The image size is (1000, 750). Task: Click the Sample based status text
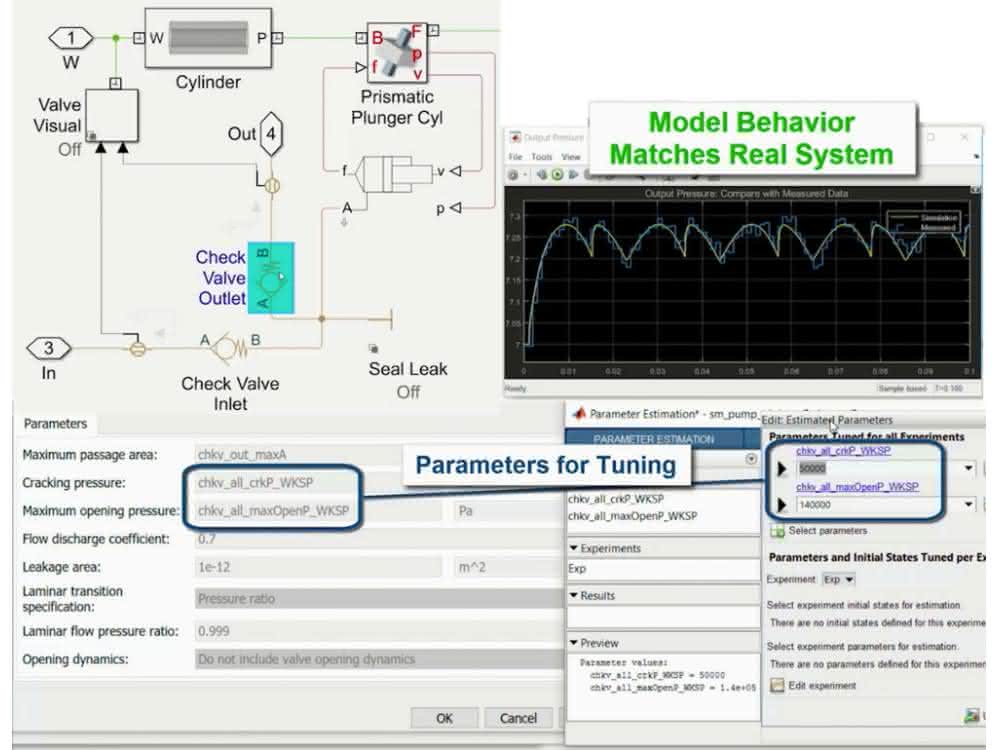pos(902,388)
